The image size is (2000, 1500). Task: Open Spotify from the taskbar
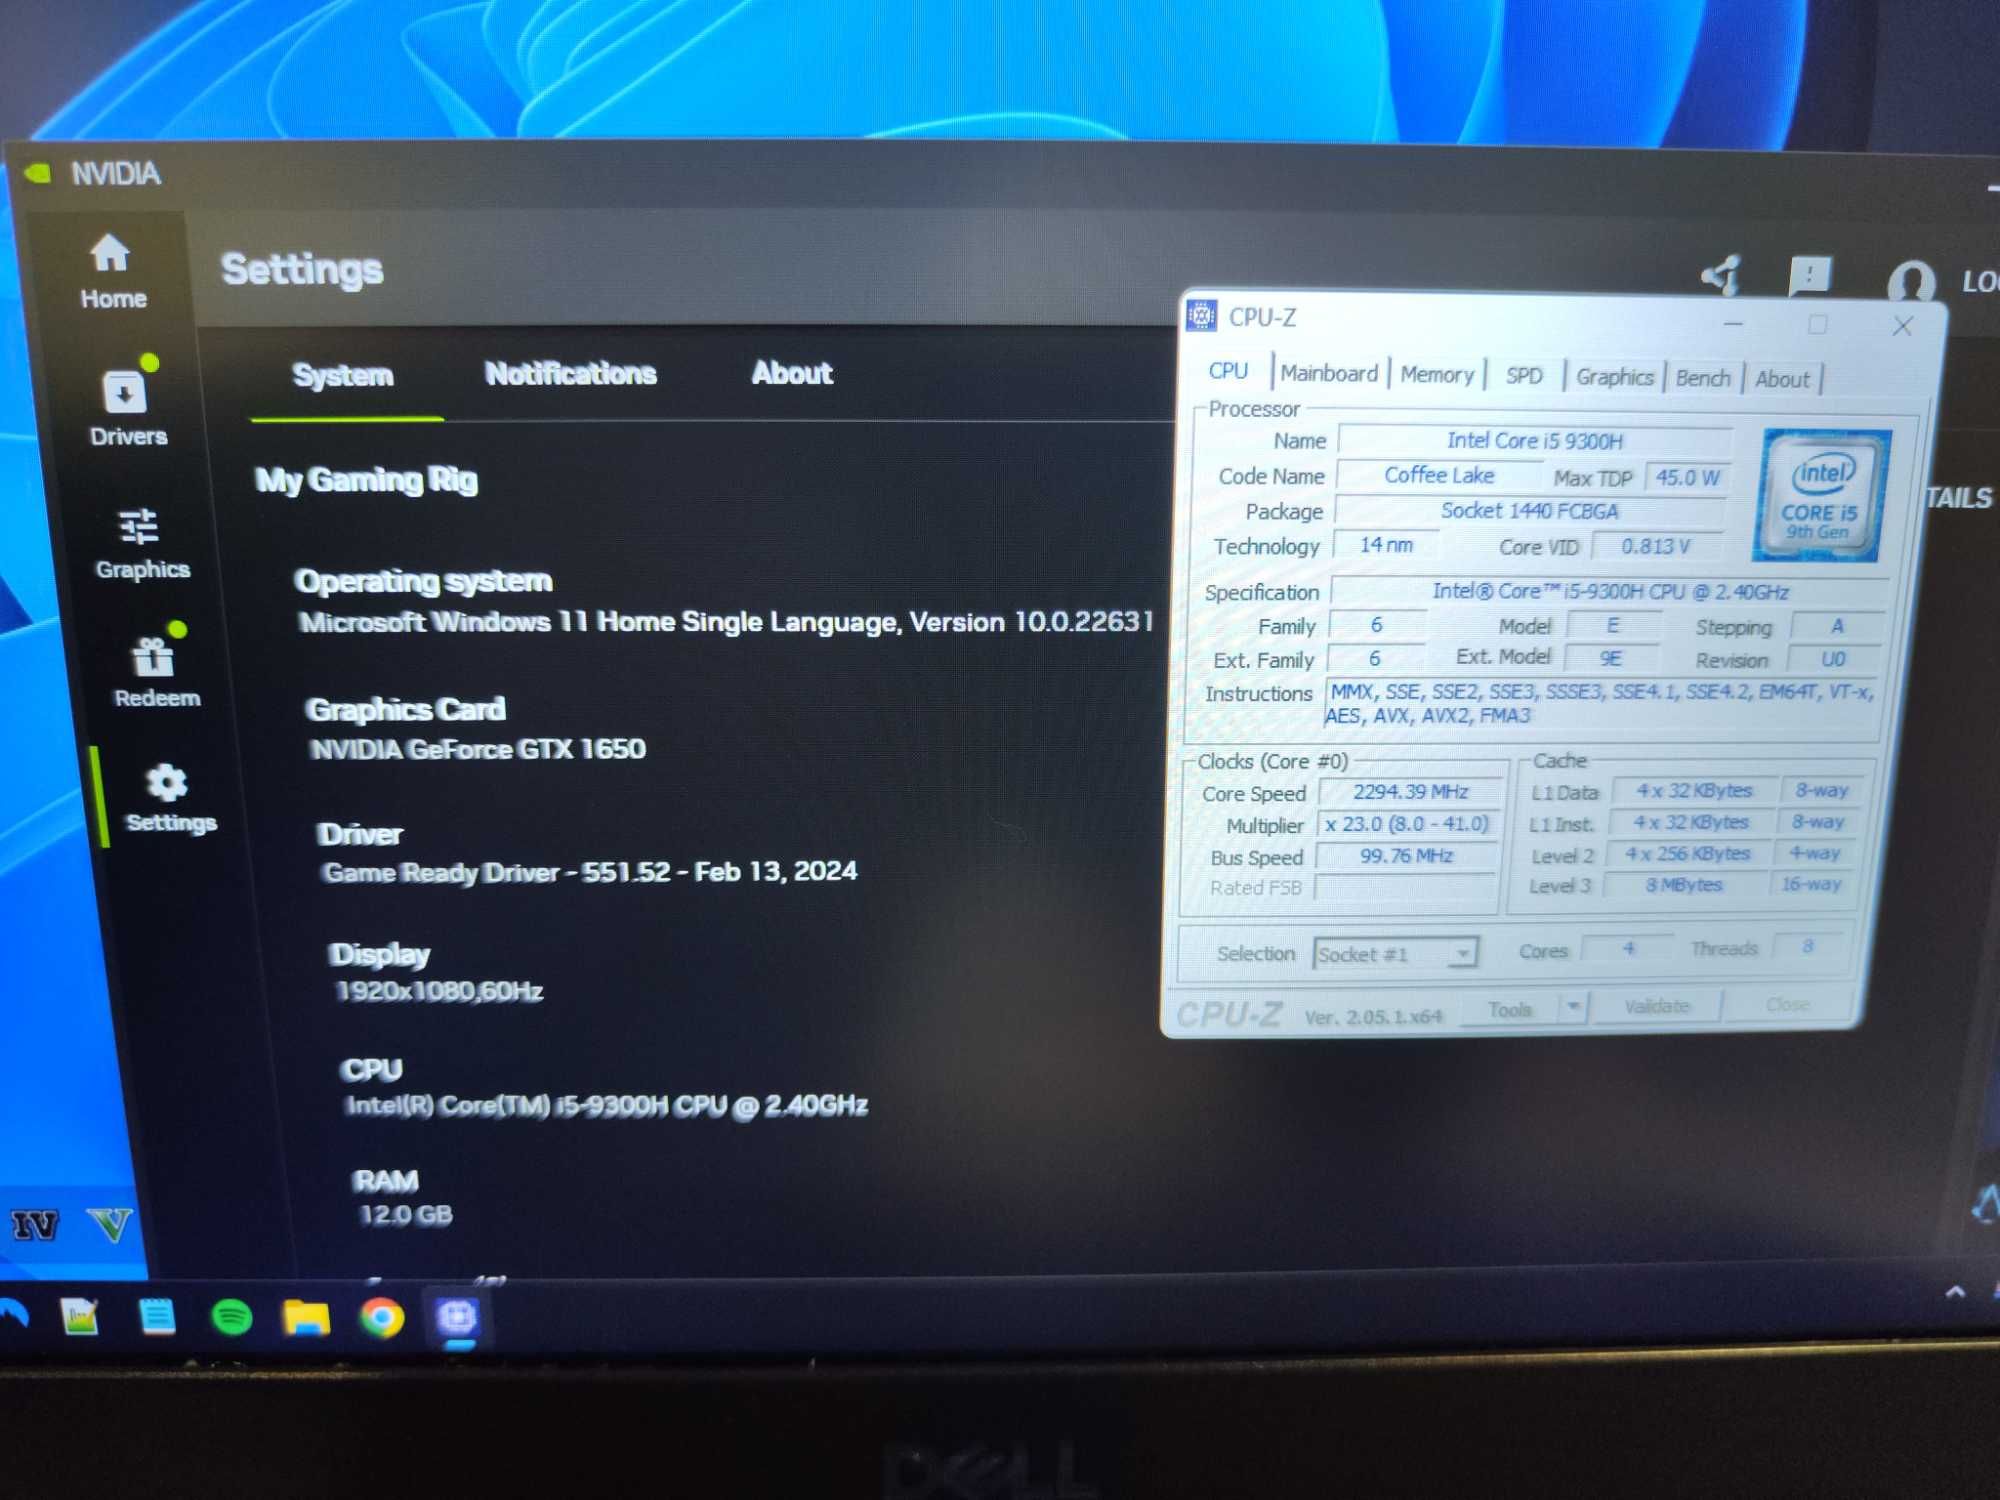(x=232, y=1317)
